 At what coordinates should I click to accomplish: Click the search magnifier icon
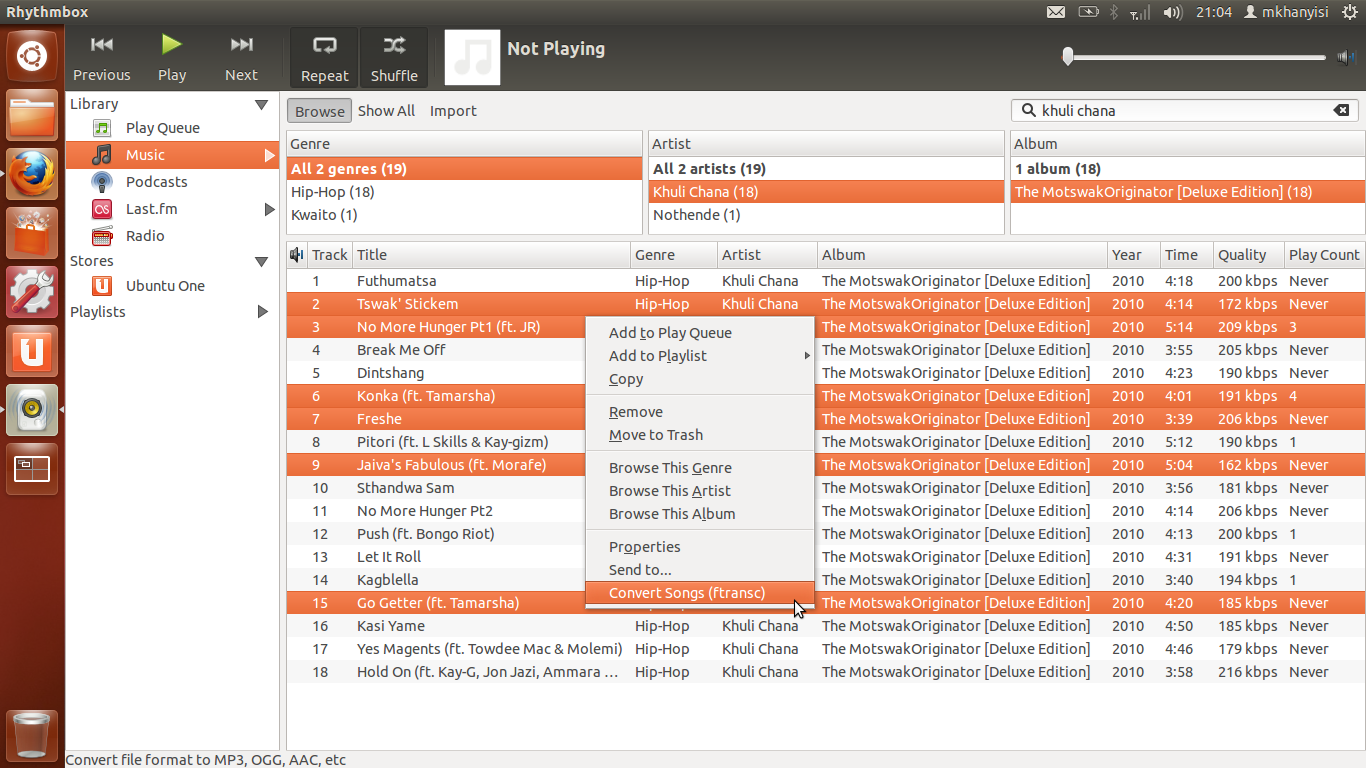pyautogui.click(x=1028, y=111)
